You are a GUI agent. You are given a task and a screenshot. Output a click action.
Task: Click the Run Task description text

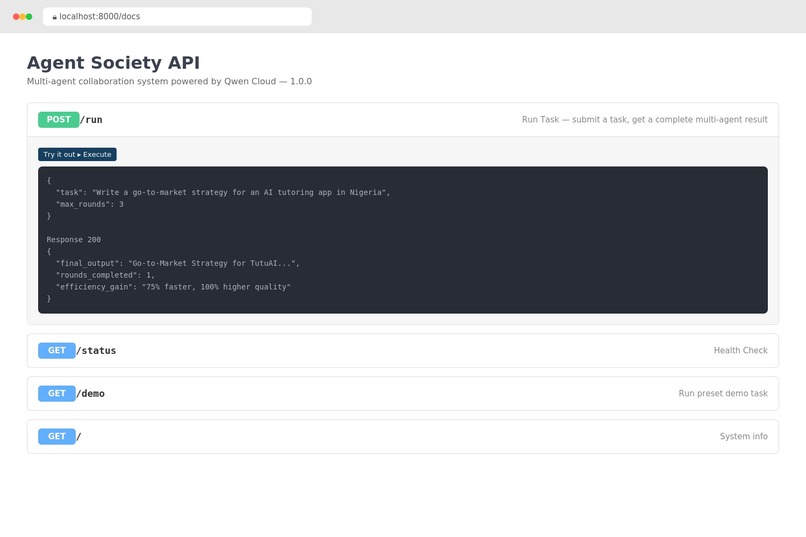click(645, 120)
